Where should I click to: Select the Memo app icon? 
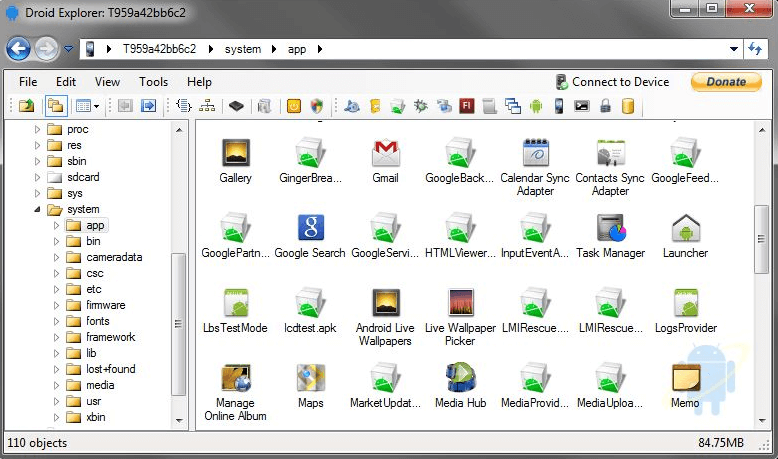tap(685, 379)
